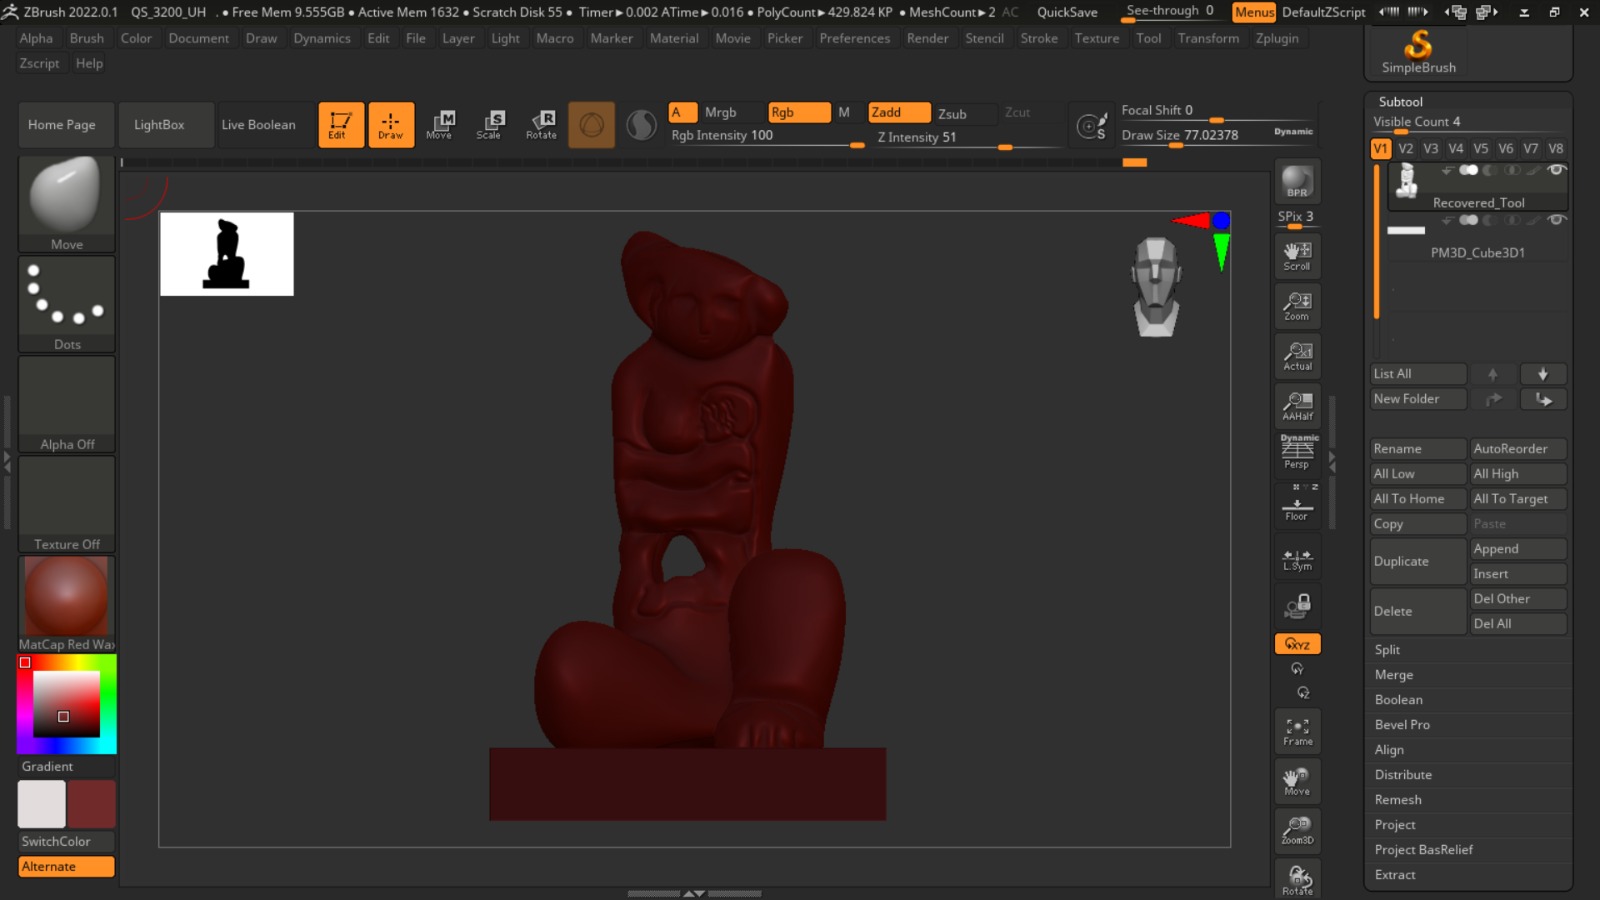Image resolution: width=1600 pixels, height=900 pixels.
Task: Click the Rotate view icon in right shelf
Action: tap(1297, 879)
